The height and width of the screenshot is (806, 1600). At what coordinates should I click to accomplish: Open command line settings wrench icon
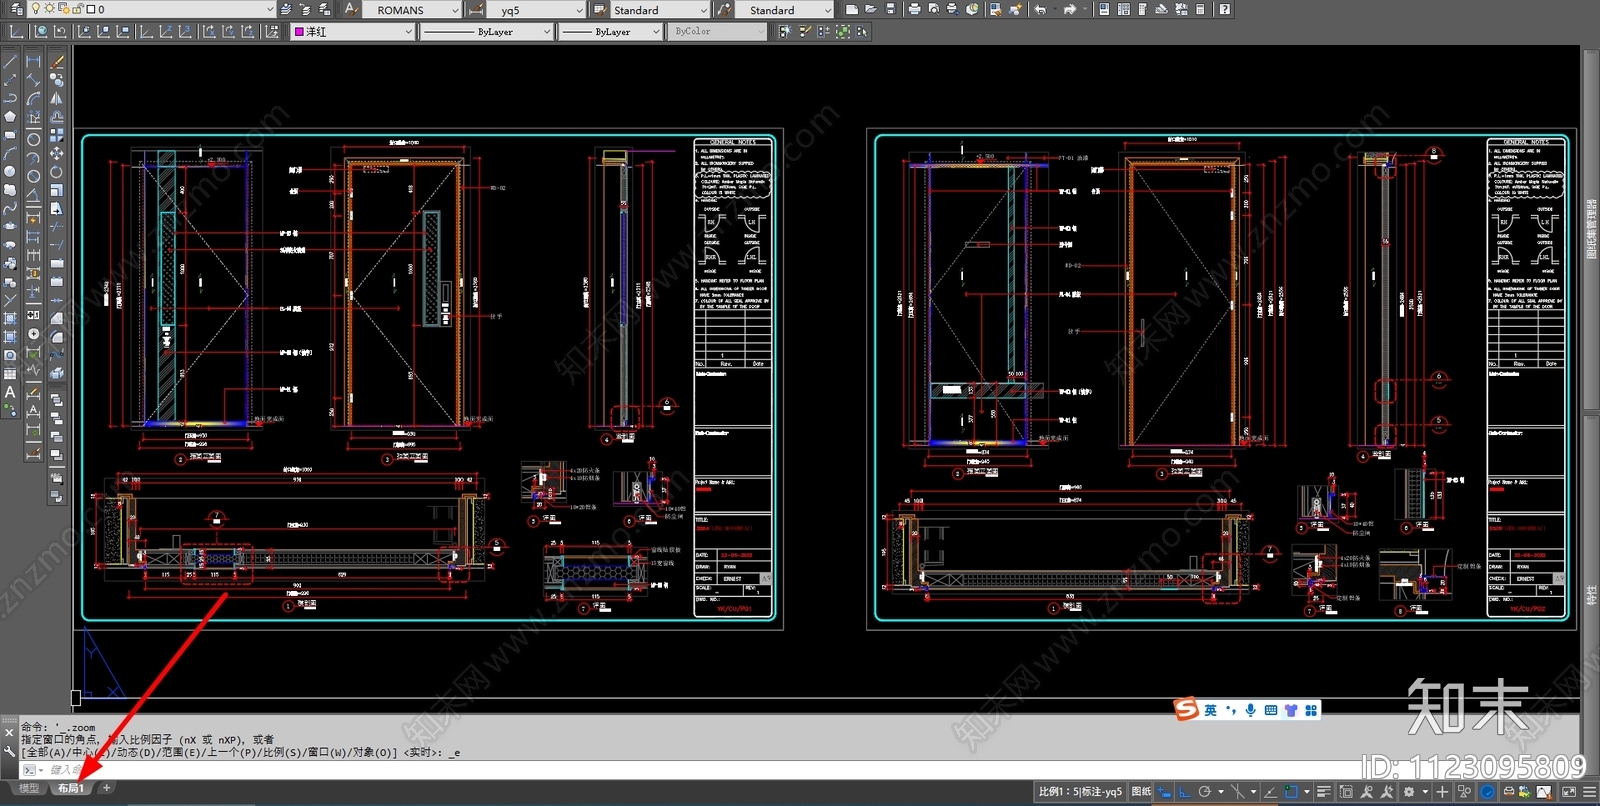click(9, 751)
